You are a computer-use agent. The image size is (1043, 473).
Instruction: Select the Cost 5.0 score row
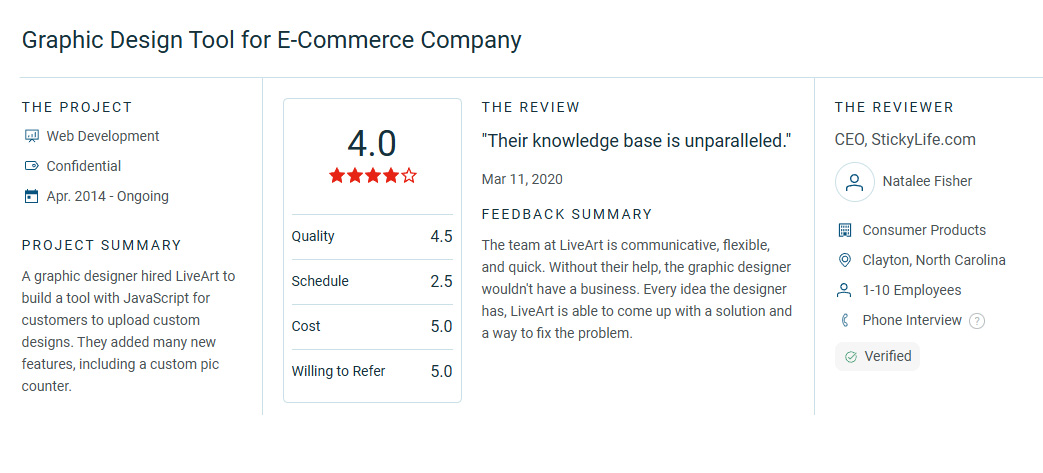point(372,327)
